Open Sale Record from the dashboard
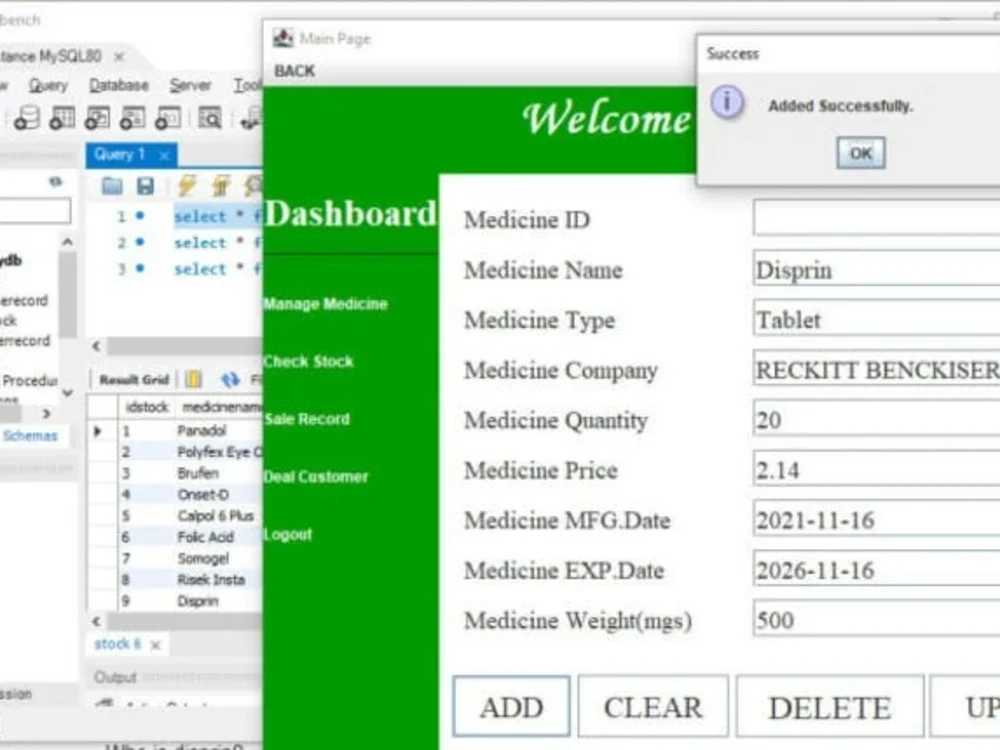 click(307, 419)
